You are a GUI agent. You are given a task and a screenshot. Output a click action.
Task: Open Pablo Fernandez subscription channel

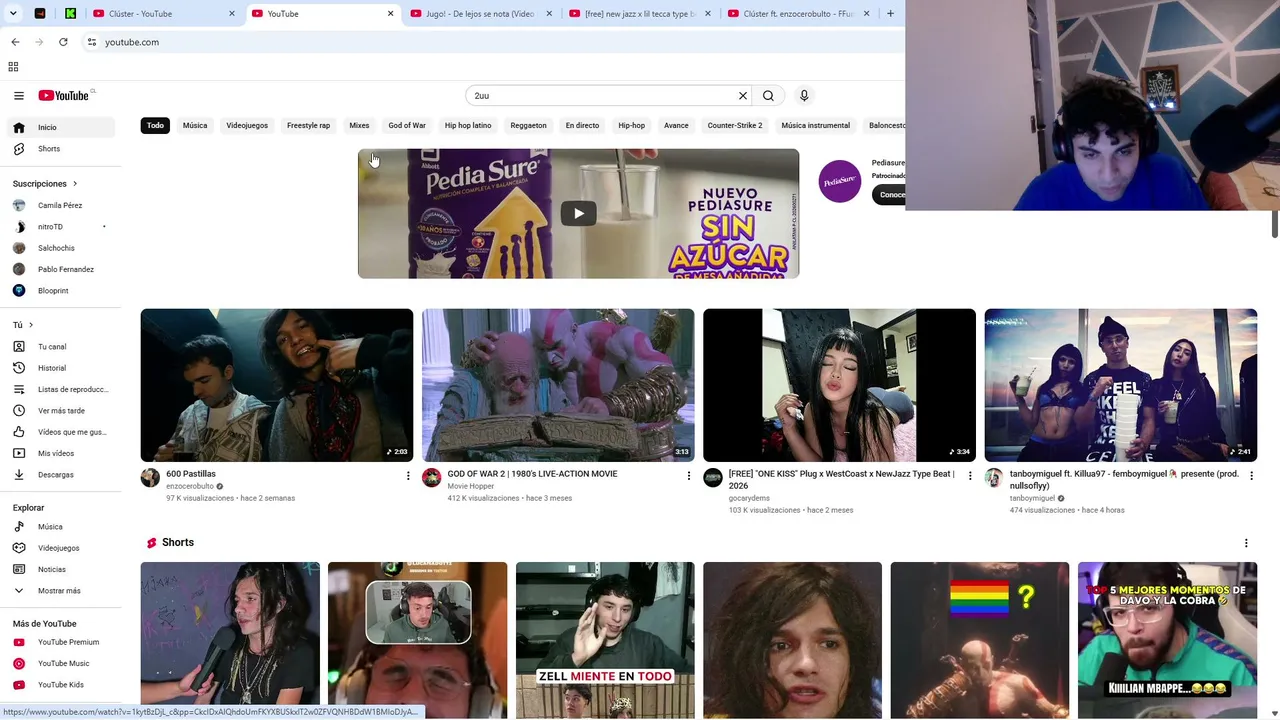60,270
